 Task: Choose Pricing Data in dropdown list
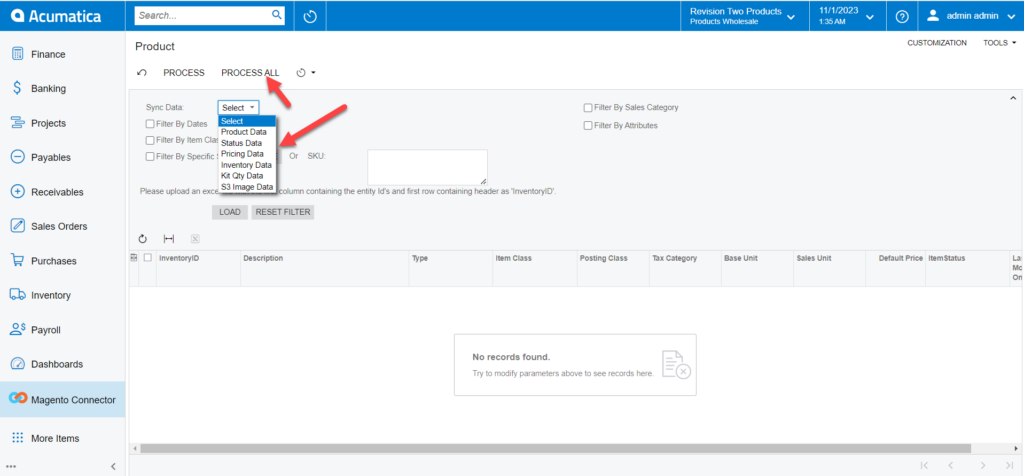tap(248, 154)
